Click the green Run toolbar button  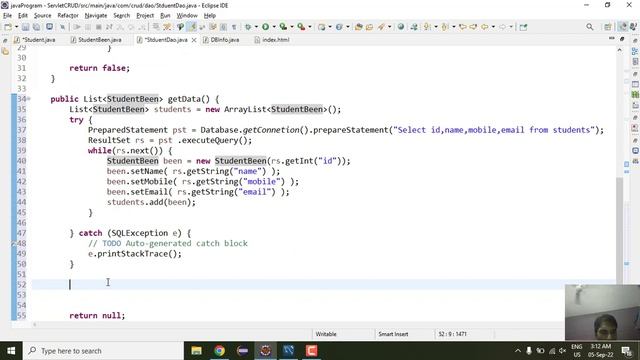click(266, 27)
